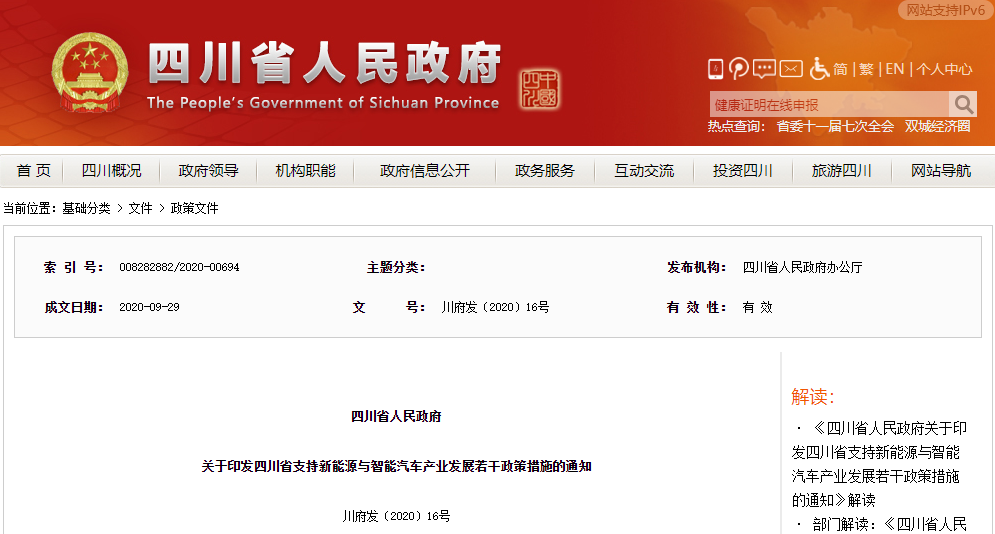Open the 政务服务 navigation menu

[x=545, y=171]
